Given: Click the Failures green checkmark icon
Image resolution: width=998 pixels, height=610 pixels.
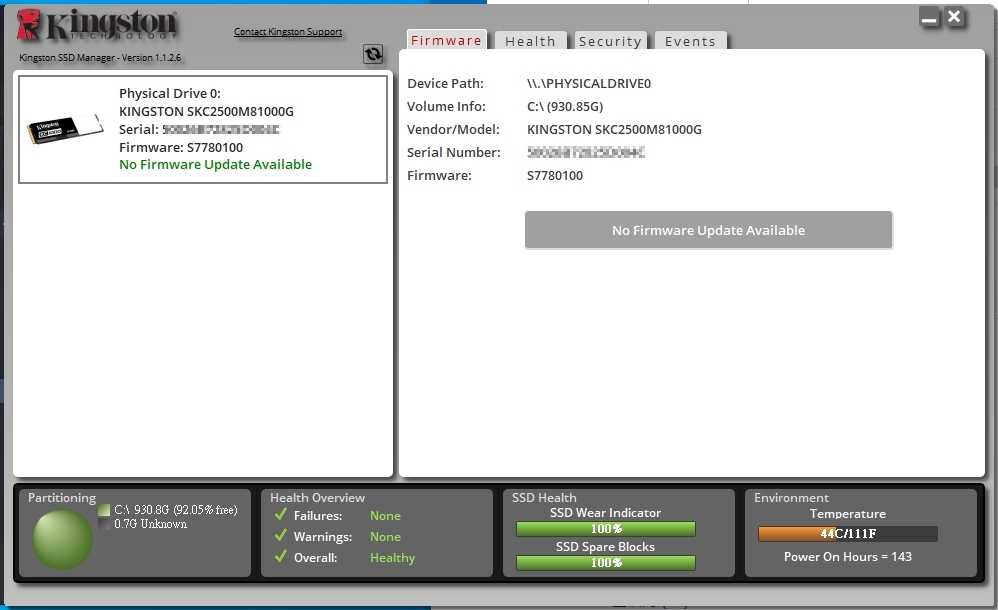Looking at the screenshot, I should click(x=281, y=514).
